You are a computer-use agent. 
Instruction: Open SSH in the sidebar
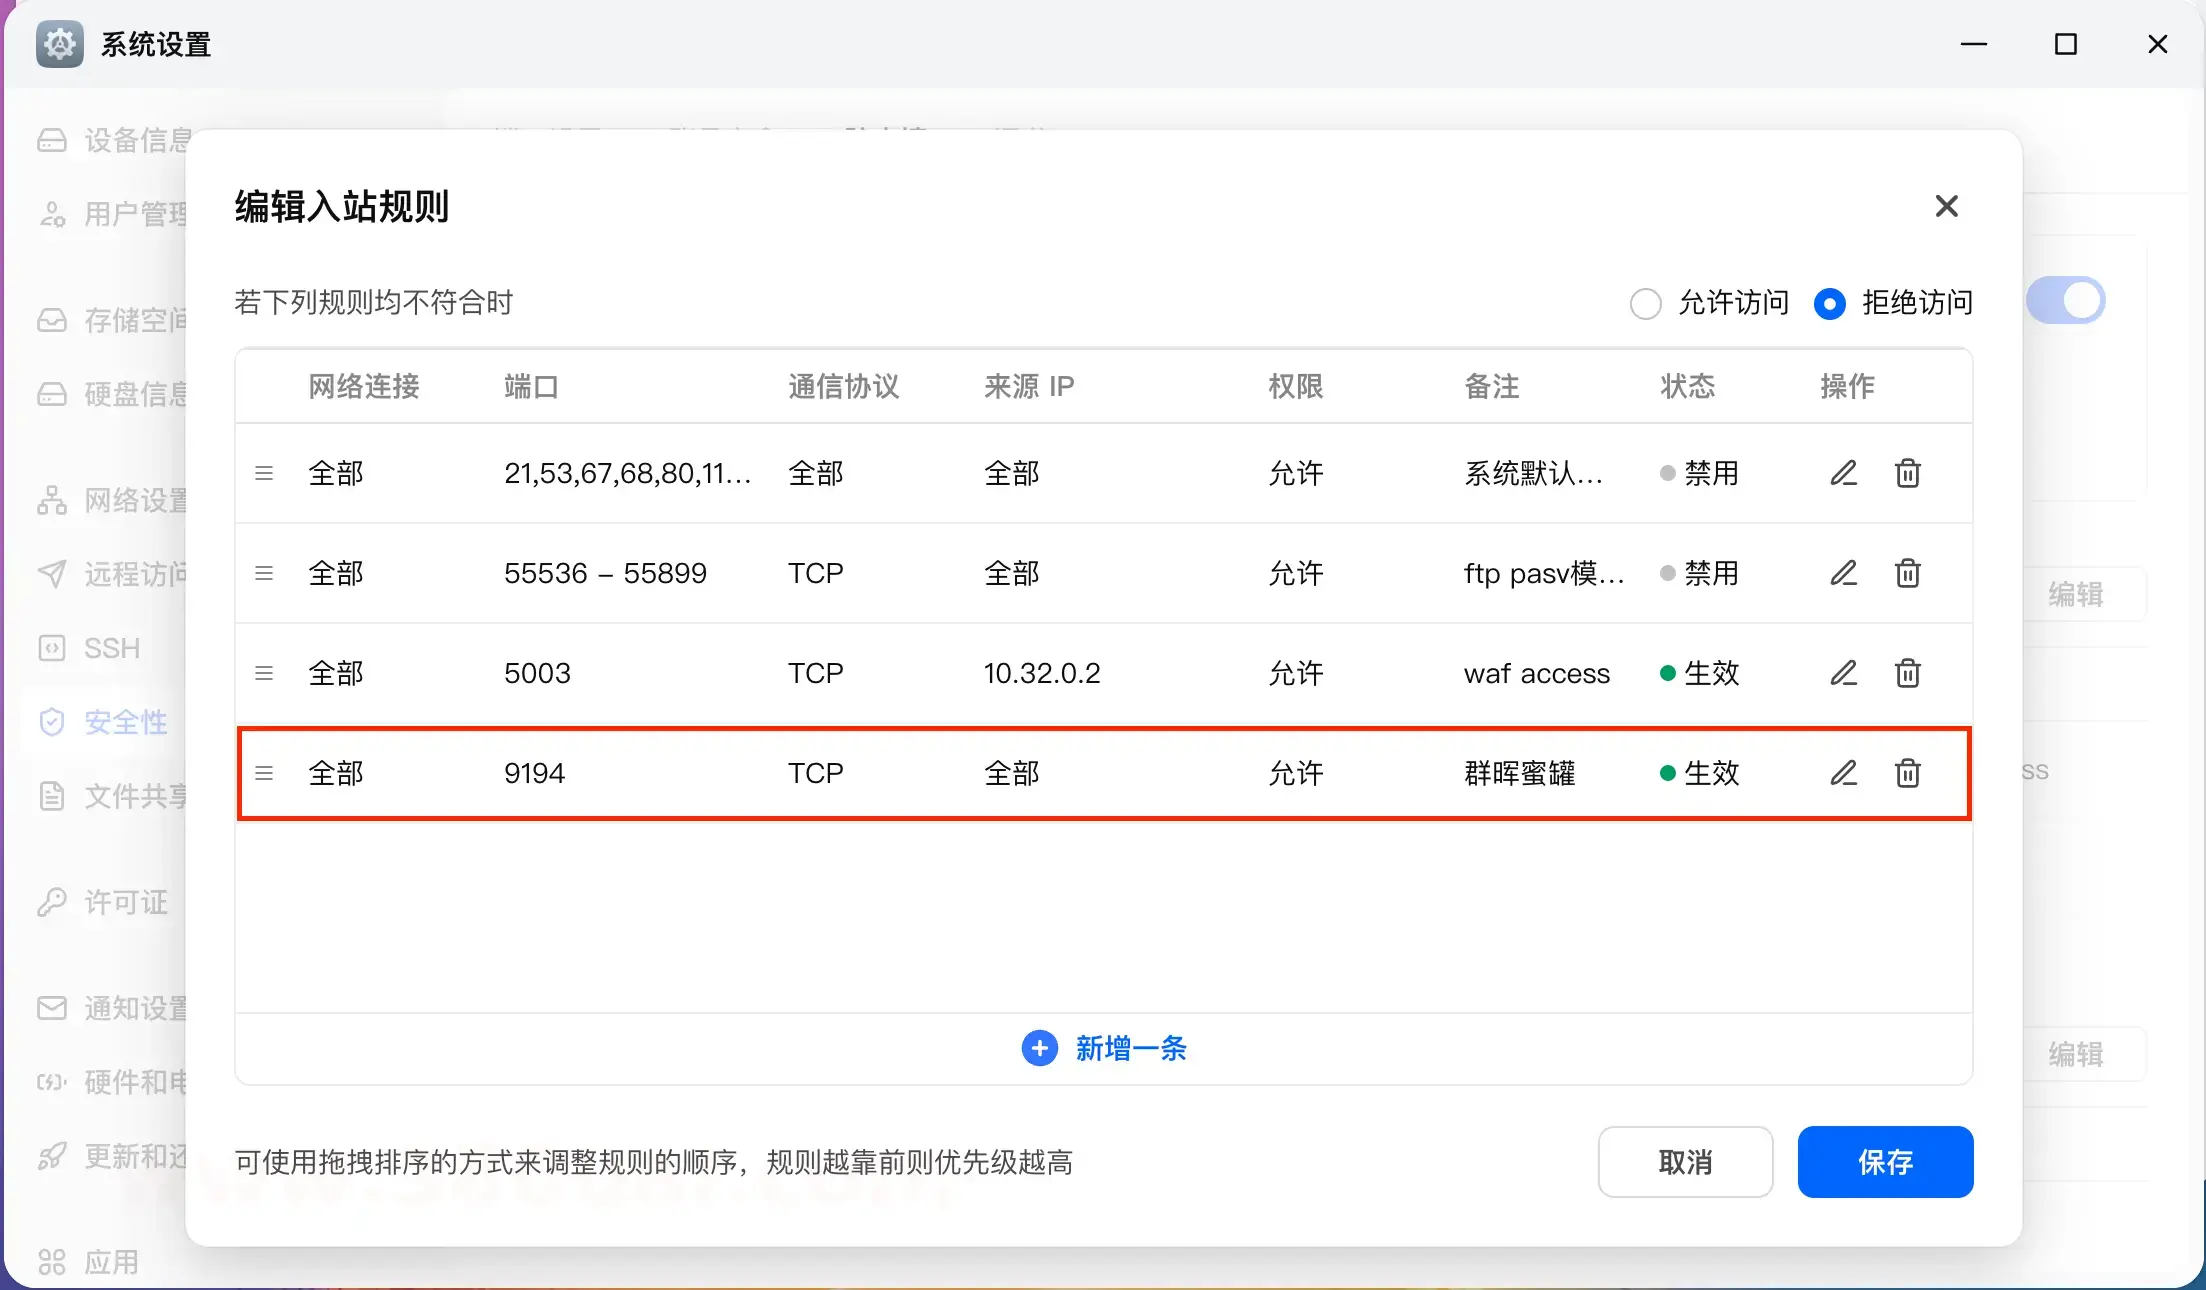tap(111, 648)
